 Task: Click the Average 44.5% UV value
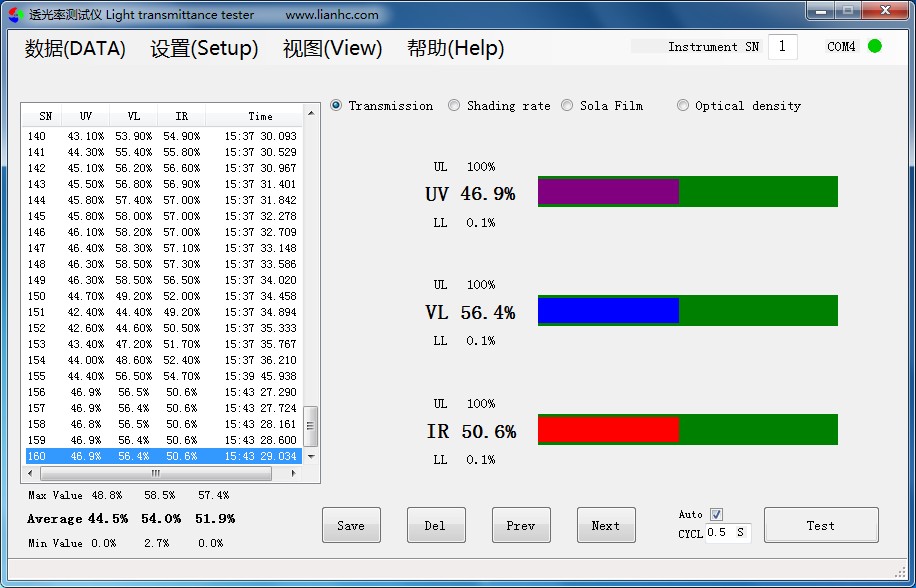coord(108,519)
